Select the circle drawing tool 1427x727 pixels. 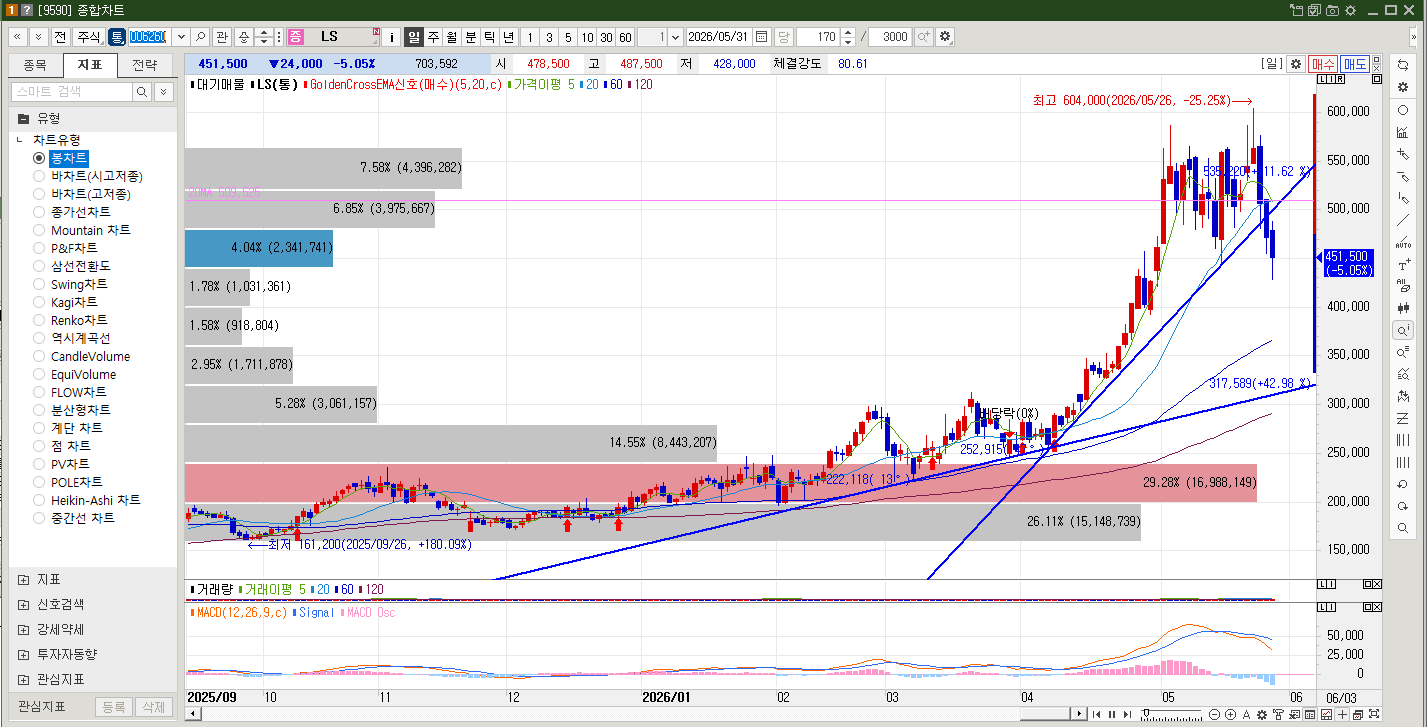point(1403,110)
